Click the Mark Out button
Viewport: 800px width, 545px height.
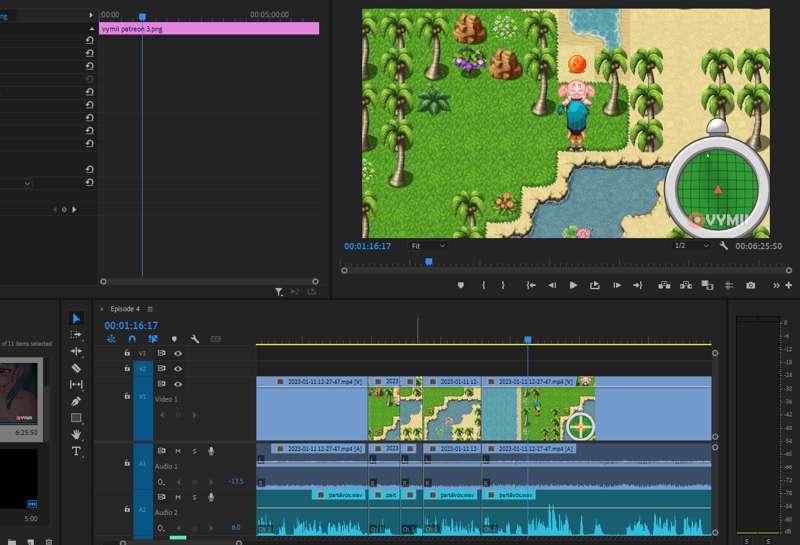(503, 285)
